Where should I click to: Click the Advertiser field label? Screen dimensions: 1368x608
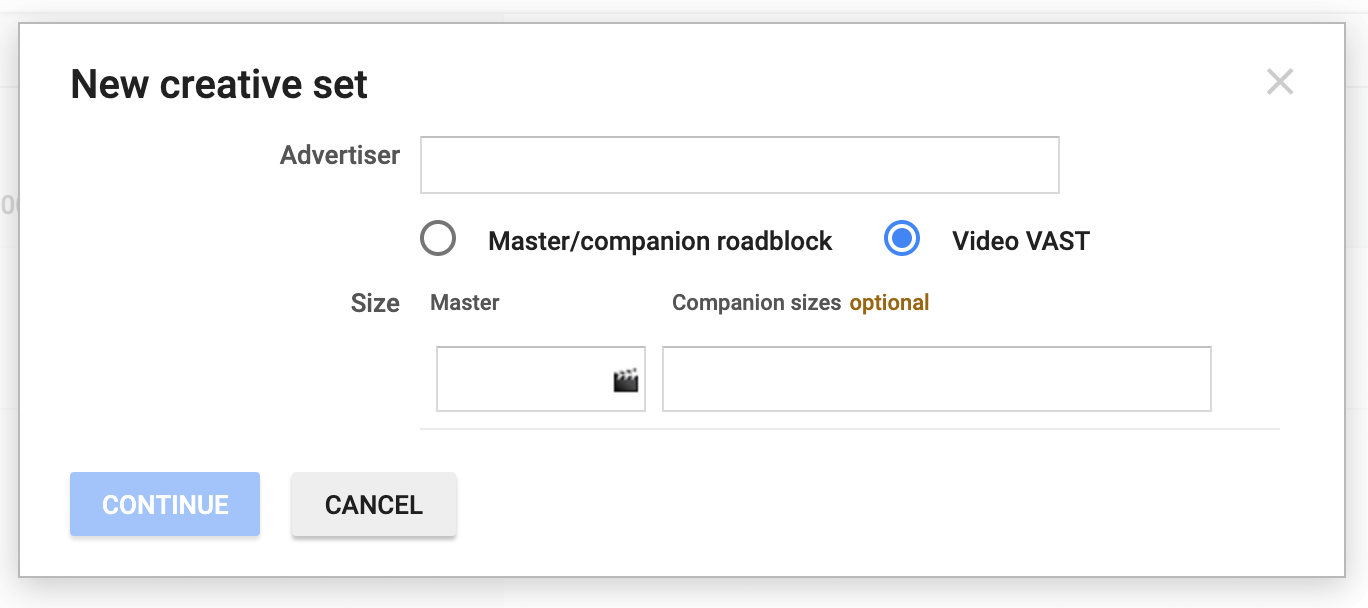339,155
